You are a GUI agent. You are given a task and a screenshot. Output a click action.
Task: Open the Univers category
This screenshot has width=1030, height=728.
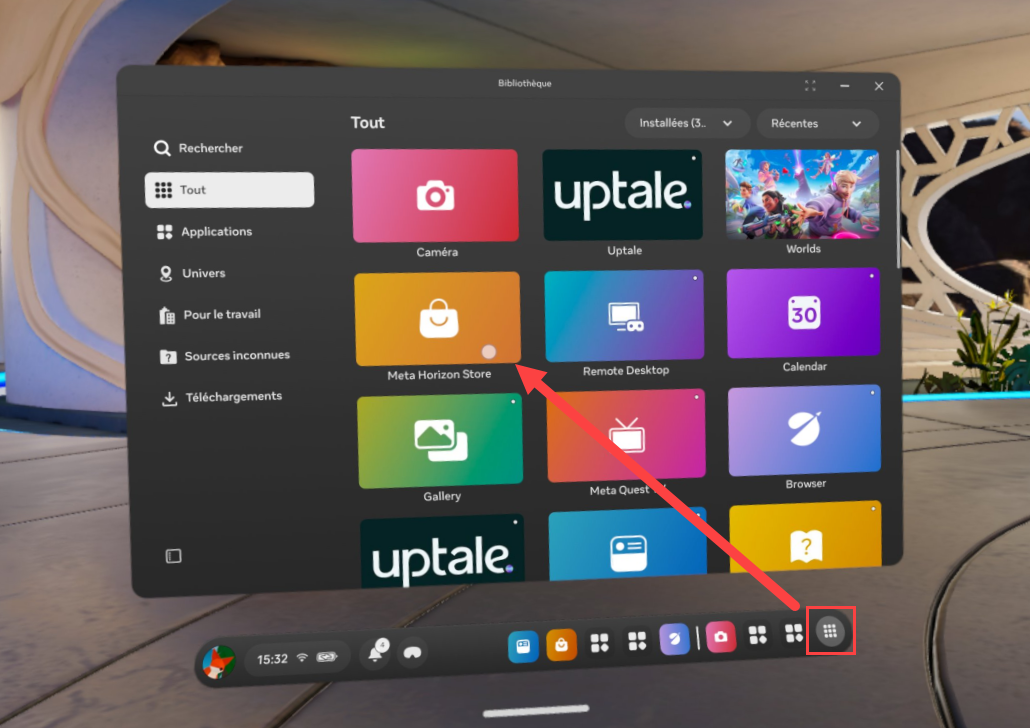coord(192,273)
